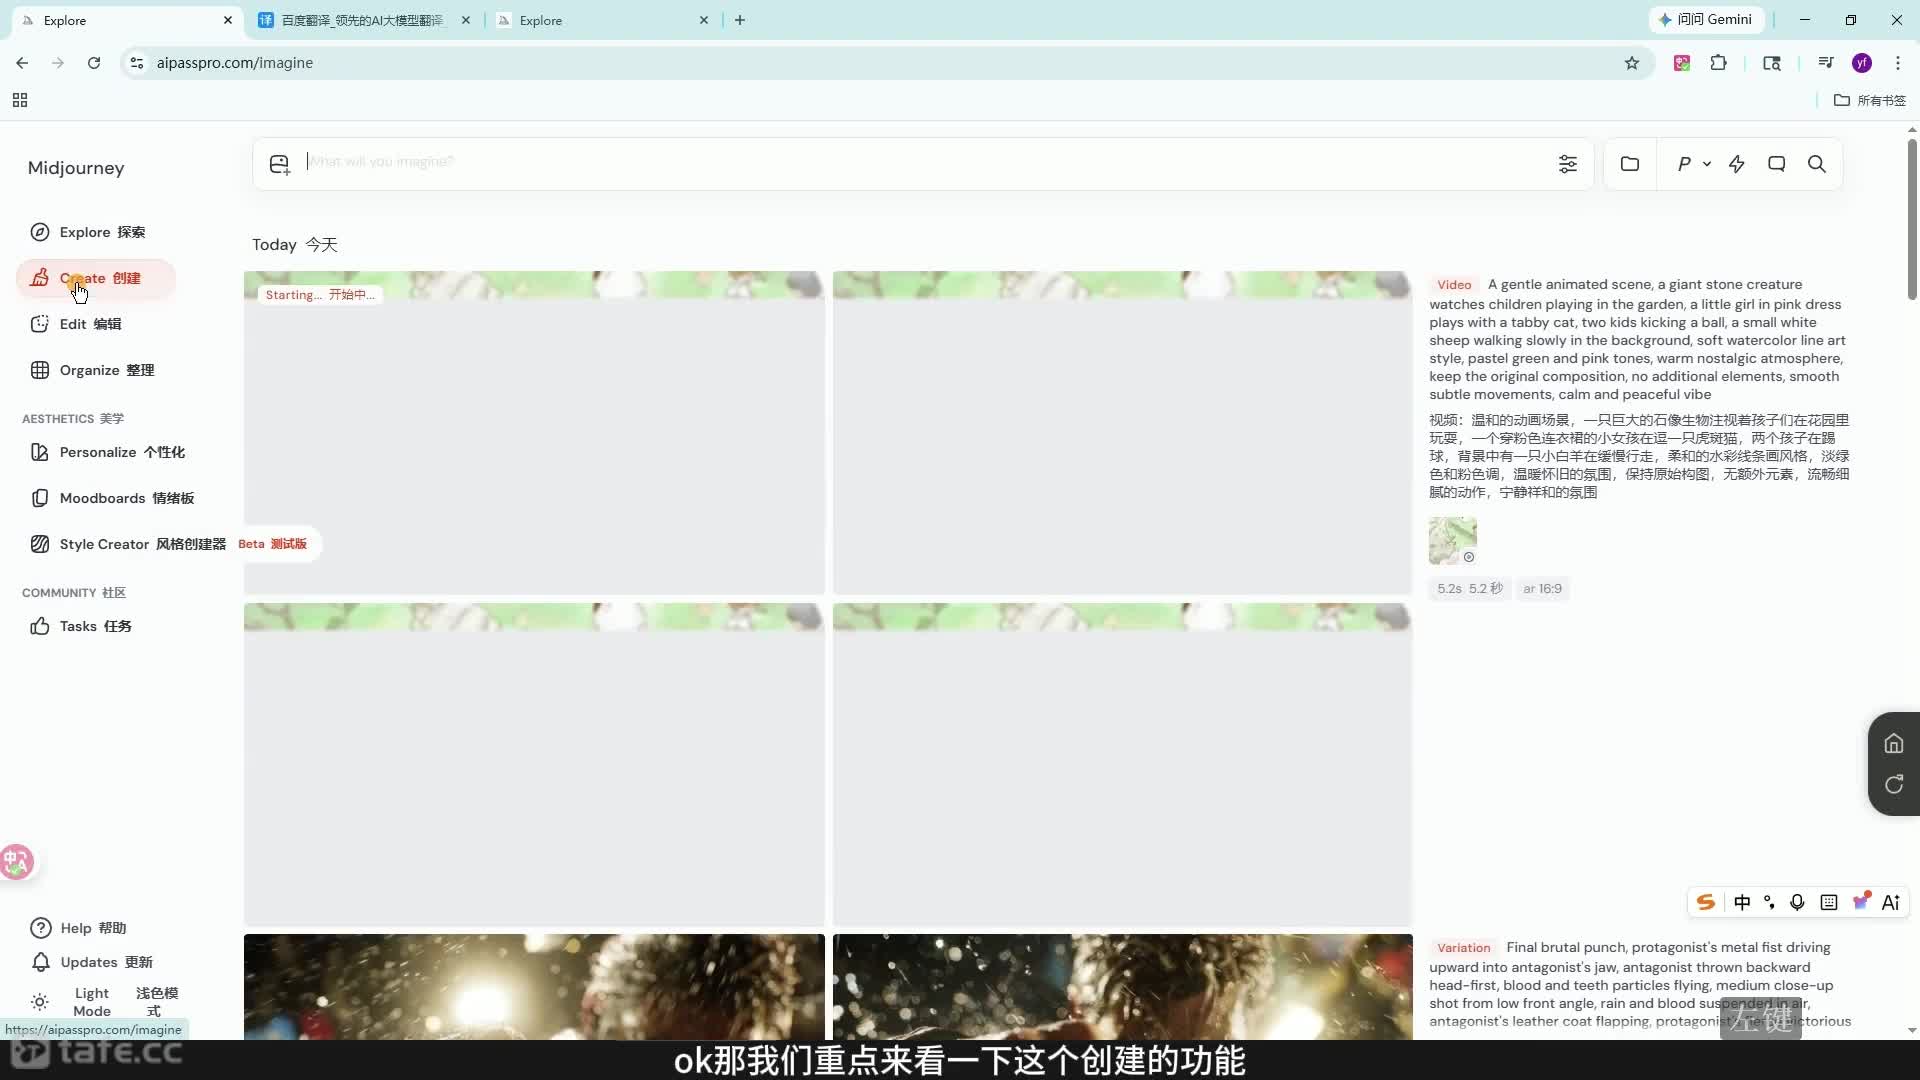1920x1080 pixels.
Task: Click the 问问 Gemini button
Action: point(1706,20)
